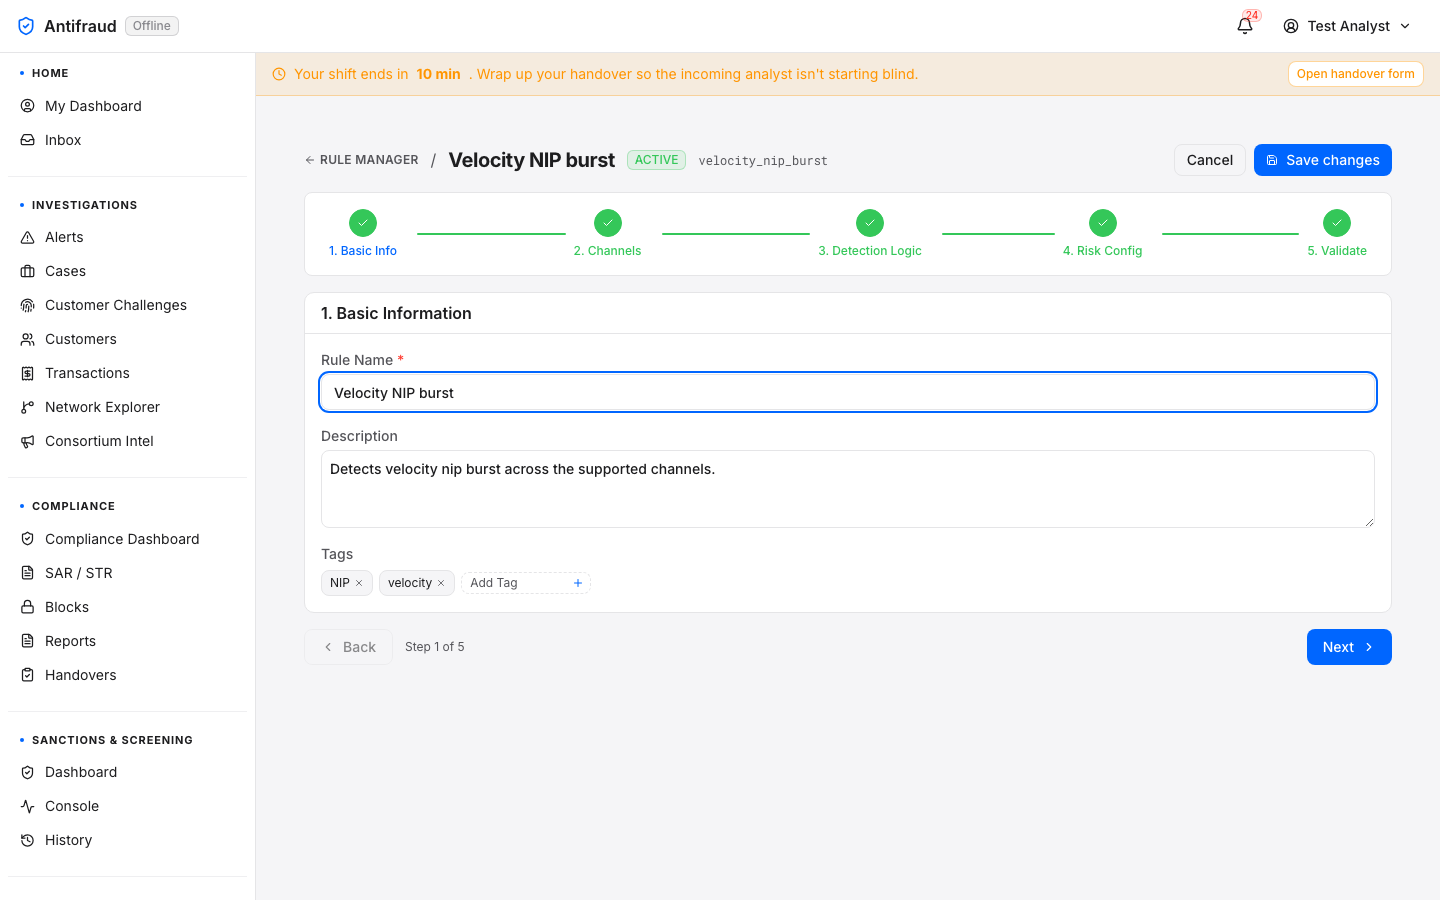Screen dimensions: 1440x900
Task: Click the Step 1 of 5 text
Action: (x=434, y=647)
